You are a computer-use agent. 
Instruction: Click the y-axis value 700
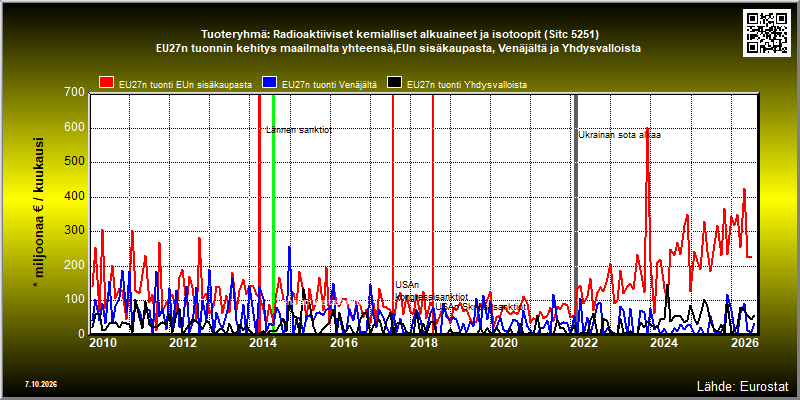pyautogui.click(x=74, y=93)
